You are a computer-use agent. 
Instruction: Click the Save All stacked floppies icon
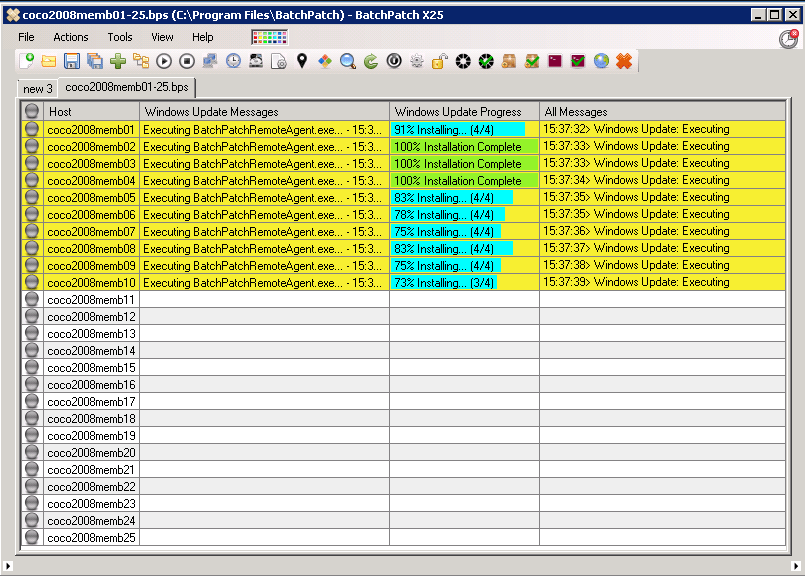click(x=95, y=61)
